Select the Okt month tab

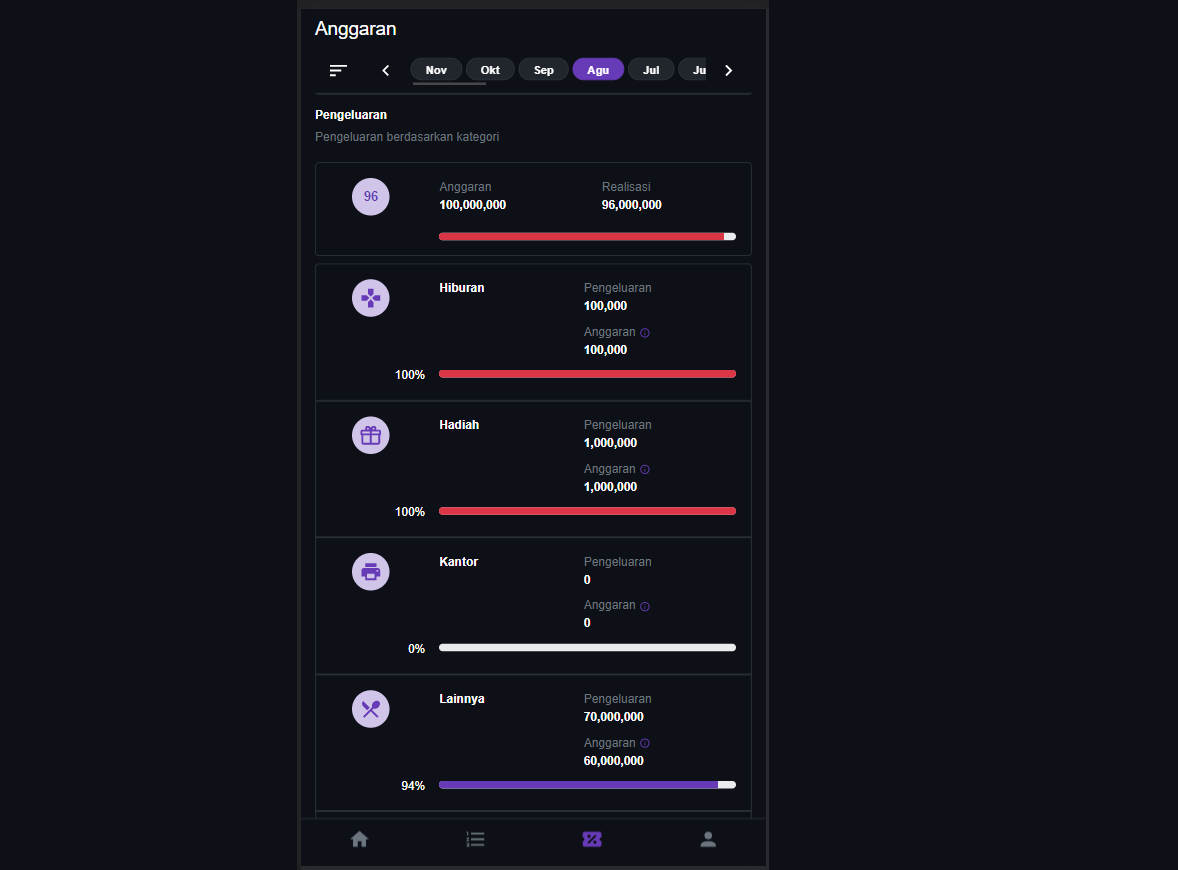(490, 70)
